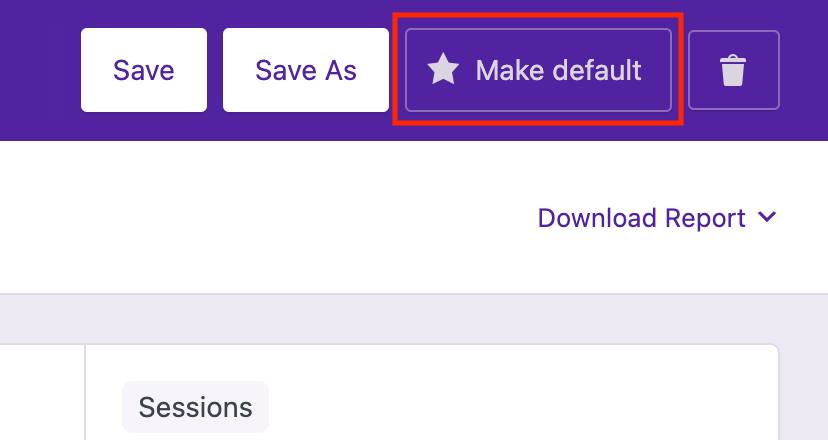Remove this saved view via trash icon
This screenshot has height=440, width=828.
[x=733, y=70]
